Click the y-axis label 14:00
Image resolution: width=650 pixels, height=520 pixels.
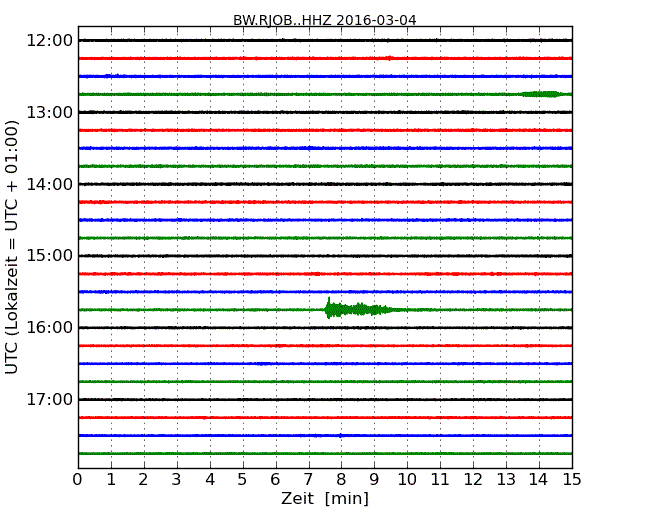pyautogui.click(x=50, y=184)
